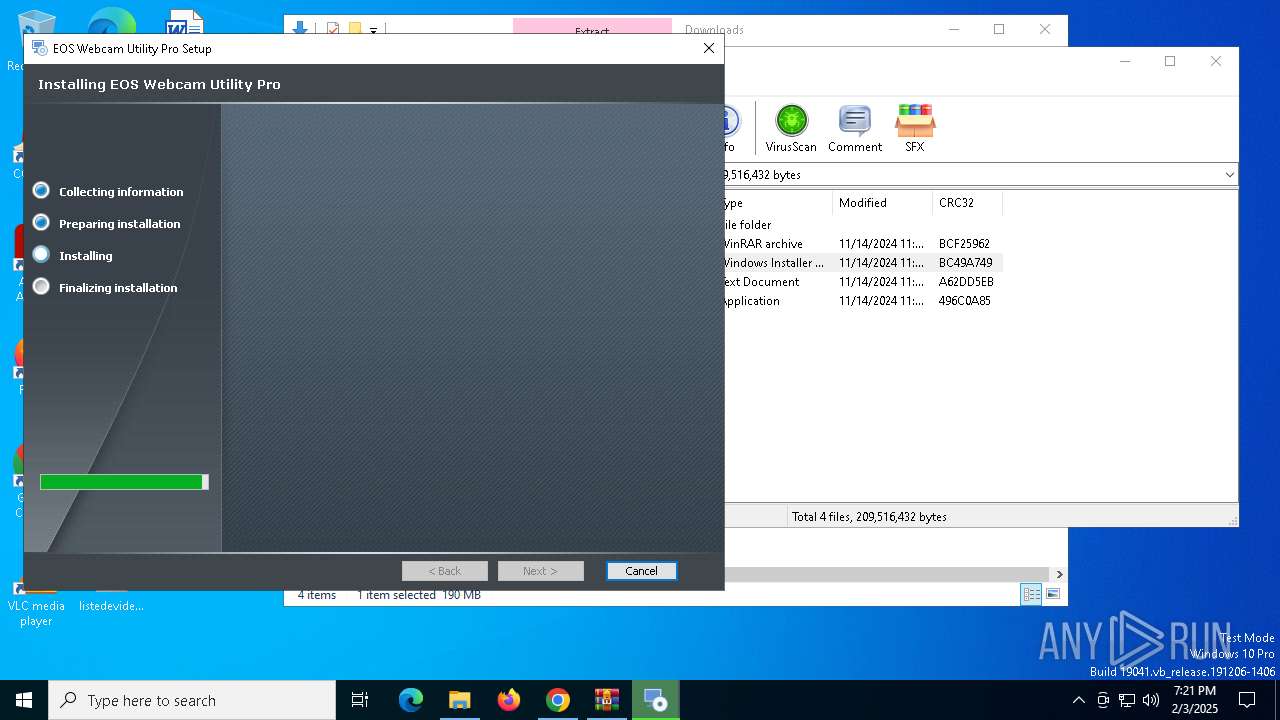
Task: Launch Google Chrome from the taskbar
Action: [558, 700]
